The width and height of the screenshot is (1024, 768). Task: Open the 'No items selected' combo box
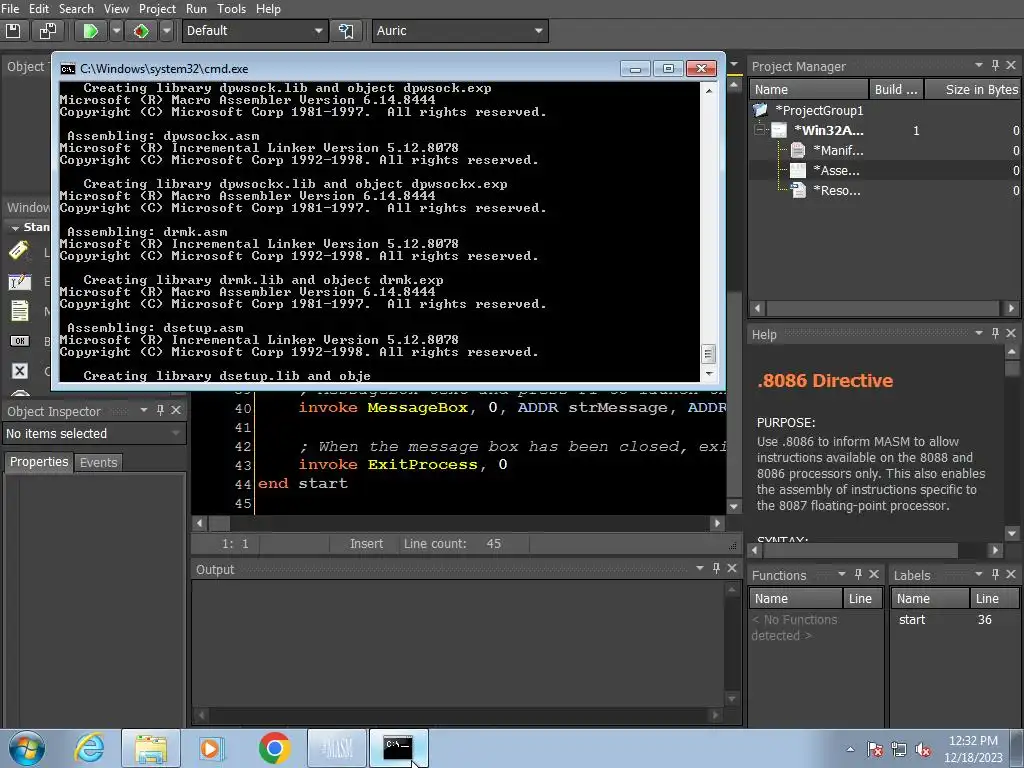pos(94,434)
